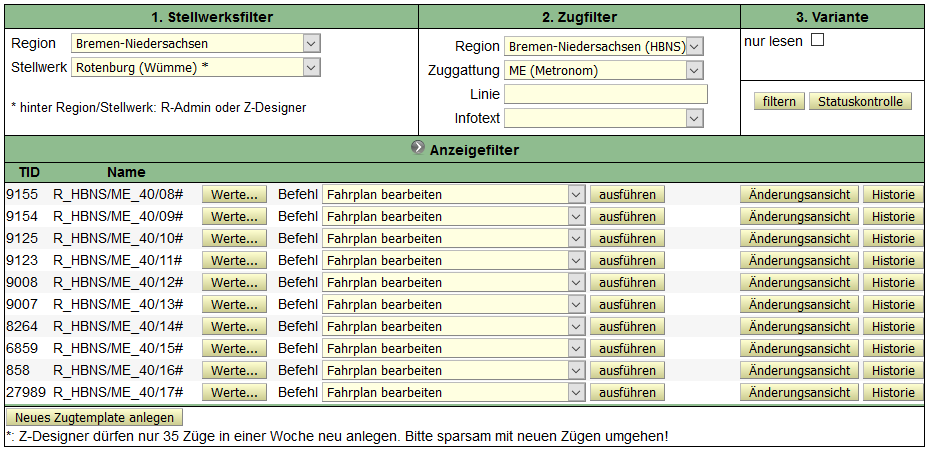Click into the Linie text field
The width and height of the screenshot is (930, 450).
coord(605,94)
